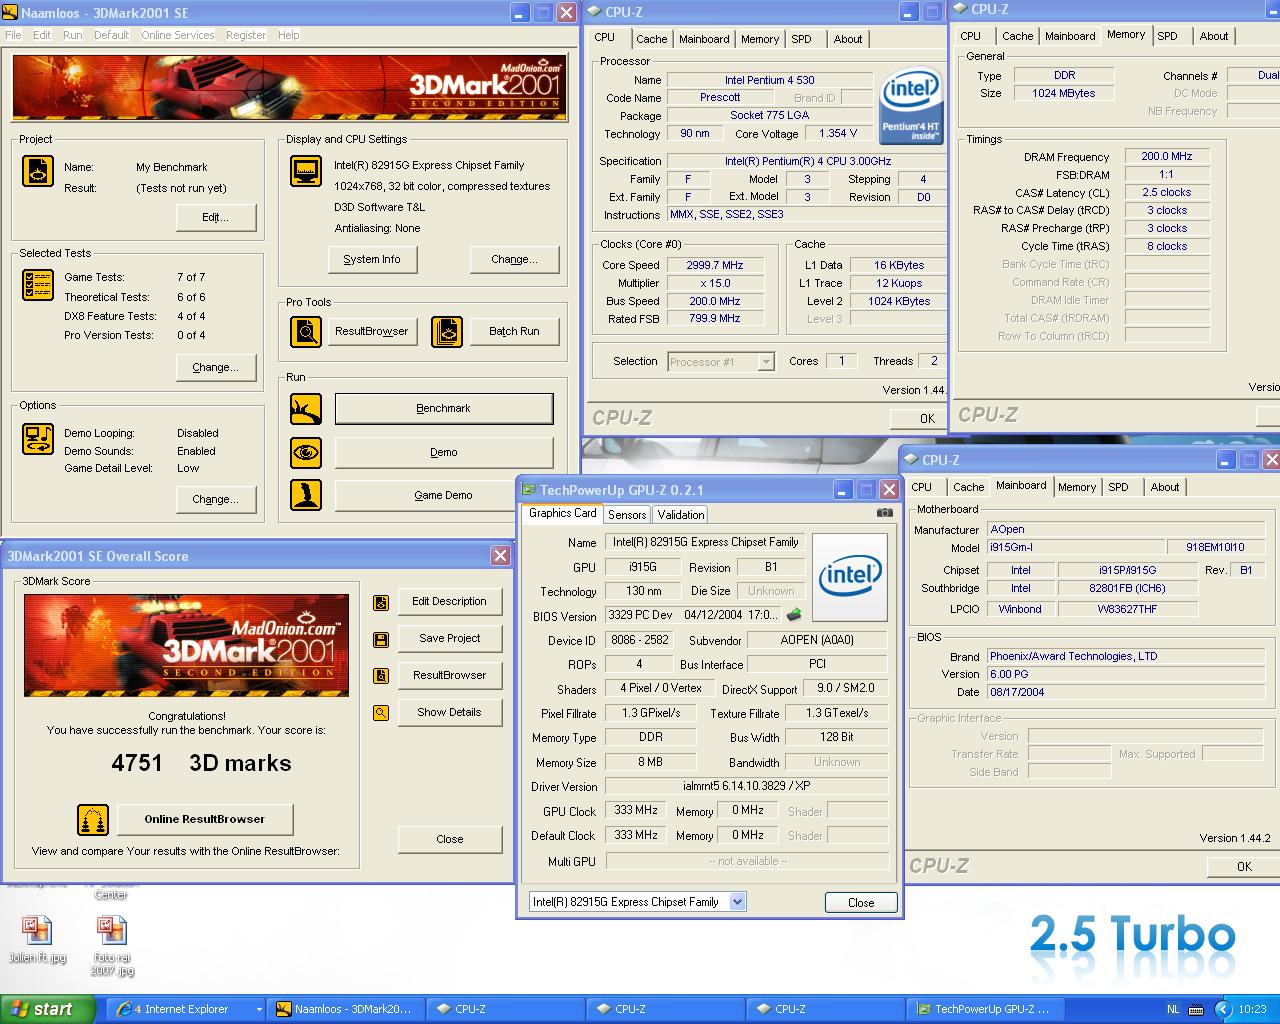Click the GPU-Z Device ID field

pyautogui.click(x=639, y=640)
